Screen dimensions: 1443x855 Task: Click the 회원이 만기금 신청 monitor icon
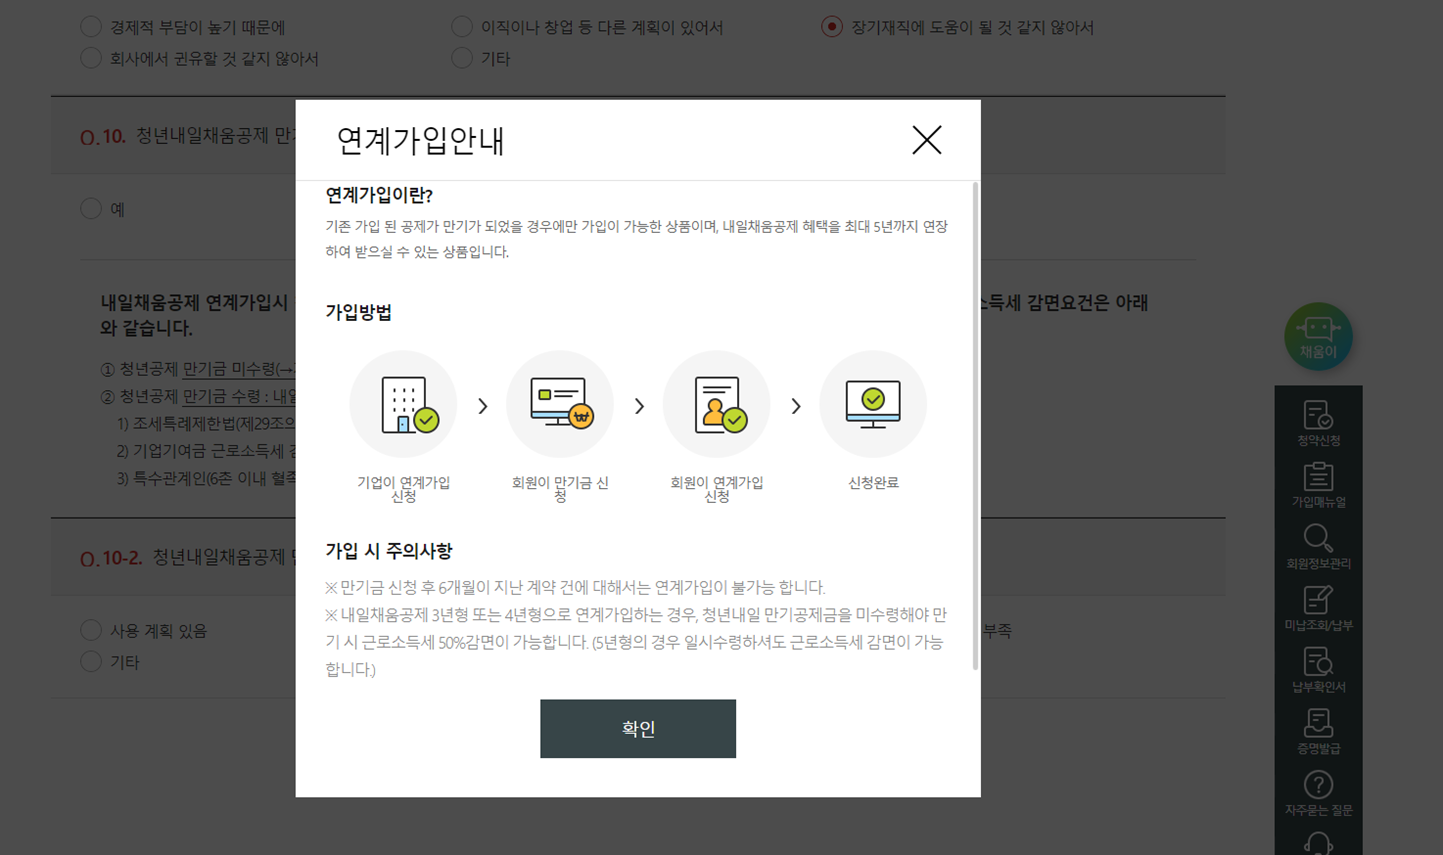point(560,404)
